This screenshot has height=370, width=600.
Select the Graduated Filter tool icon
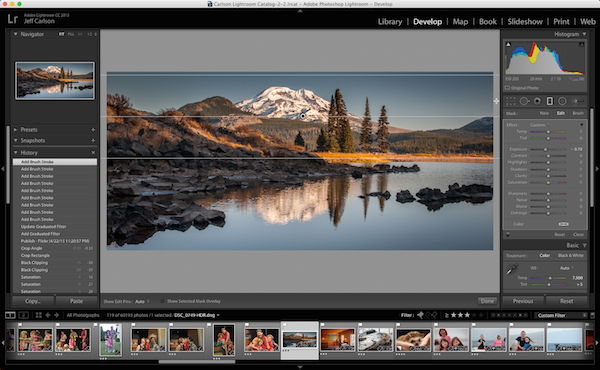(549, 101)
